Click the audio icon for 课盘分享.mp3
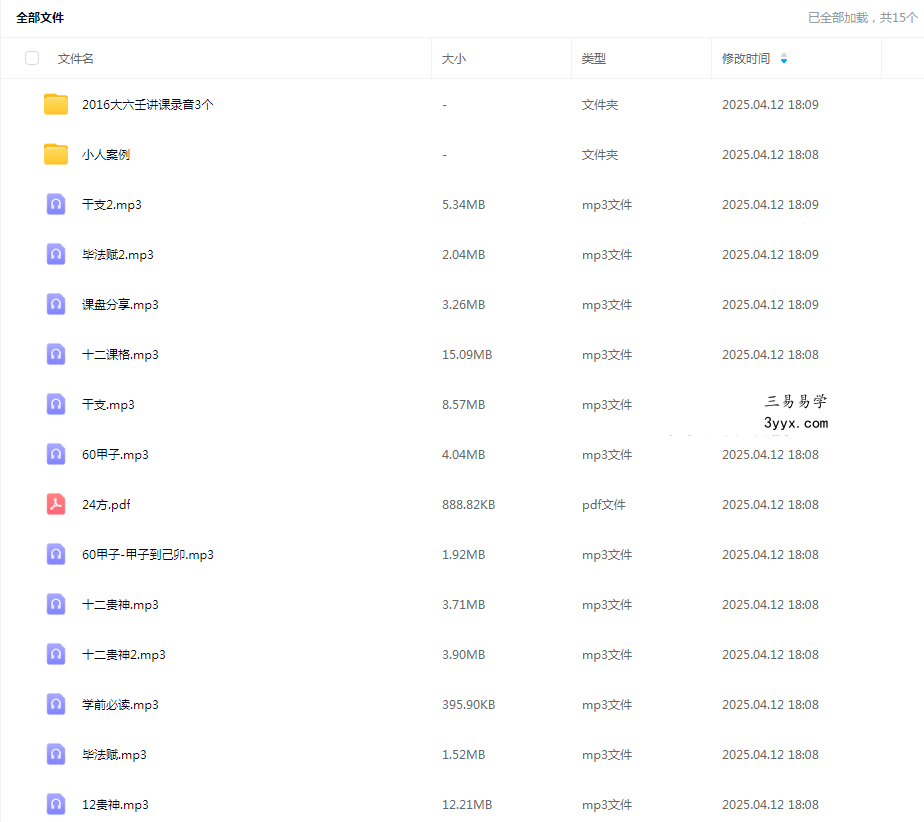 coord(56,305)
